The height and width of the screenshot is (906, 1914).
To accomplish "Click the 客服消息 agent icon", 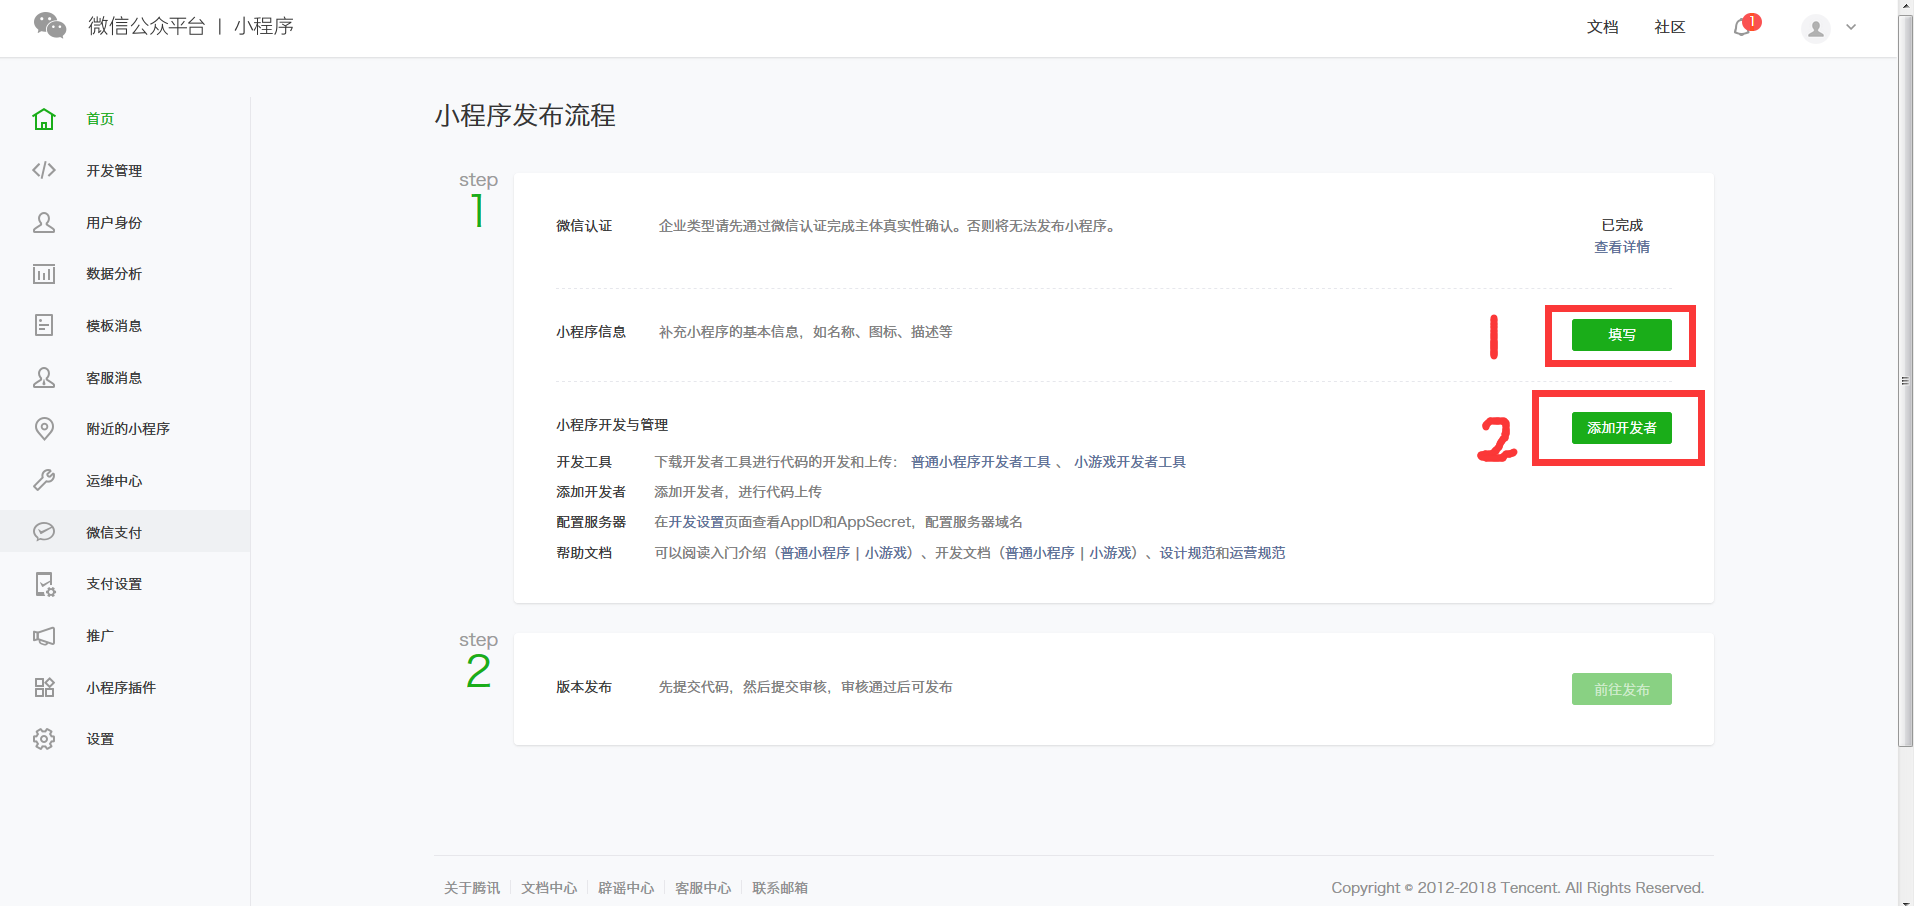I will pos(44,377).
